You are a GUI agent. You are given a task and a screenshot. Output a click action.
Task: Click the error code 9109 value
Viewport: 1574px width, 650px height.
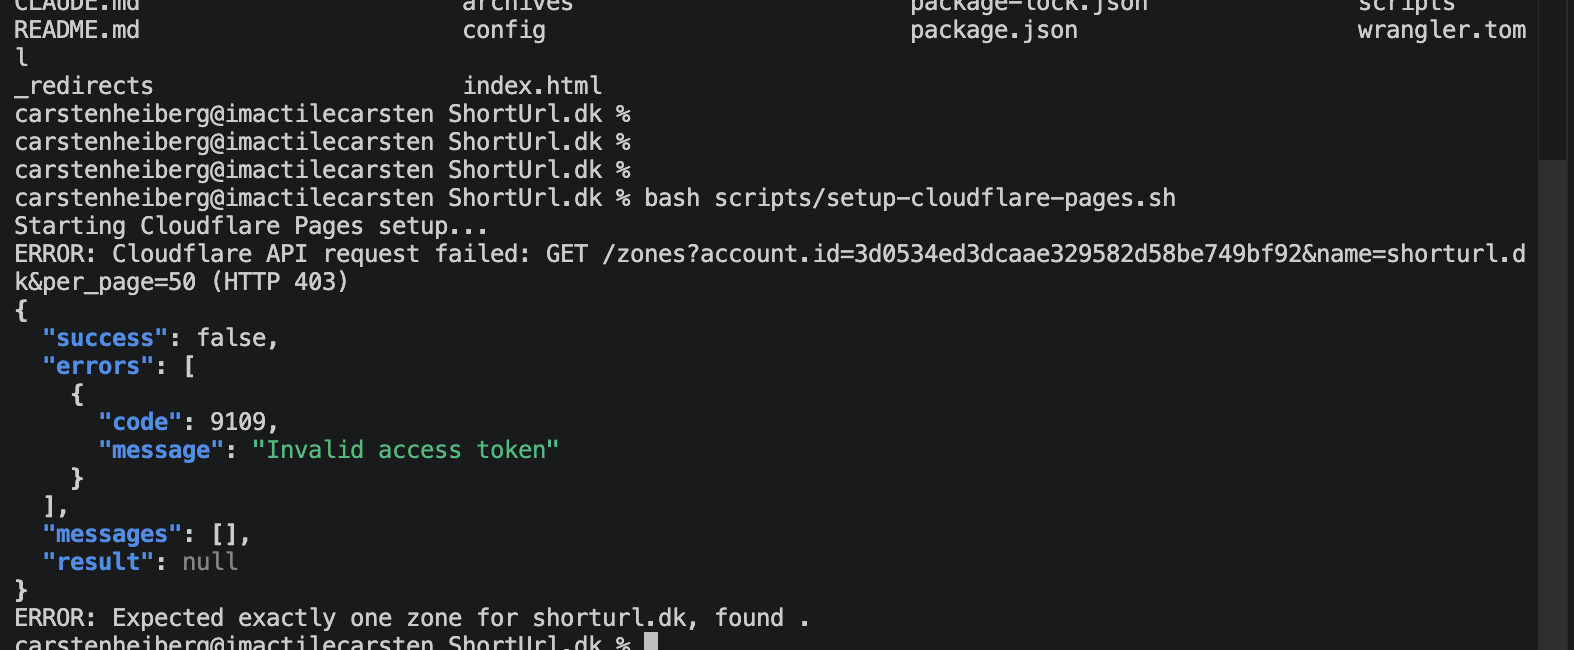click(237, 422)
